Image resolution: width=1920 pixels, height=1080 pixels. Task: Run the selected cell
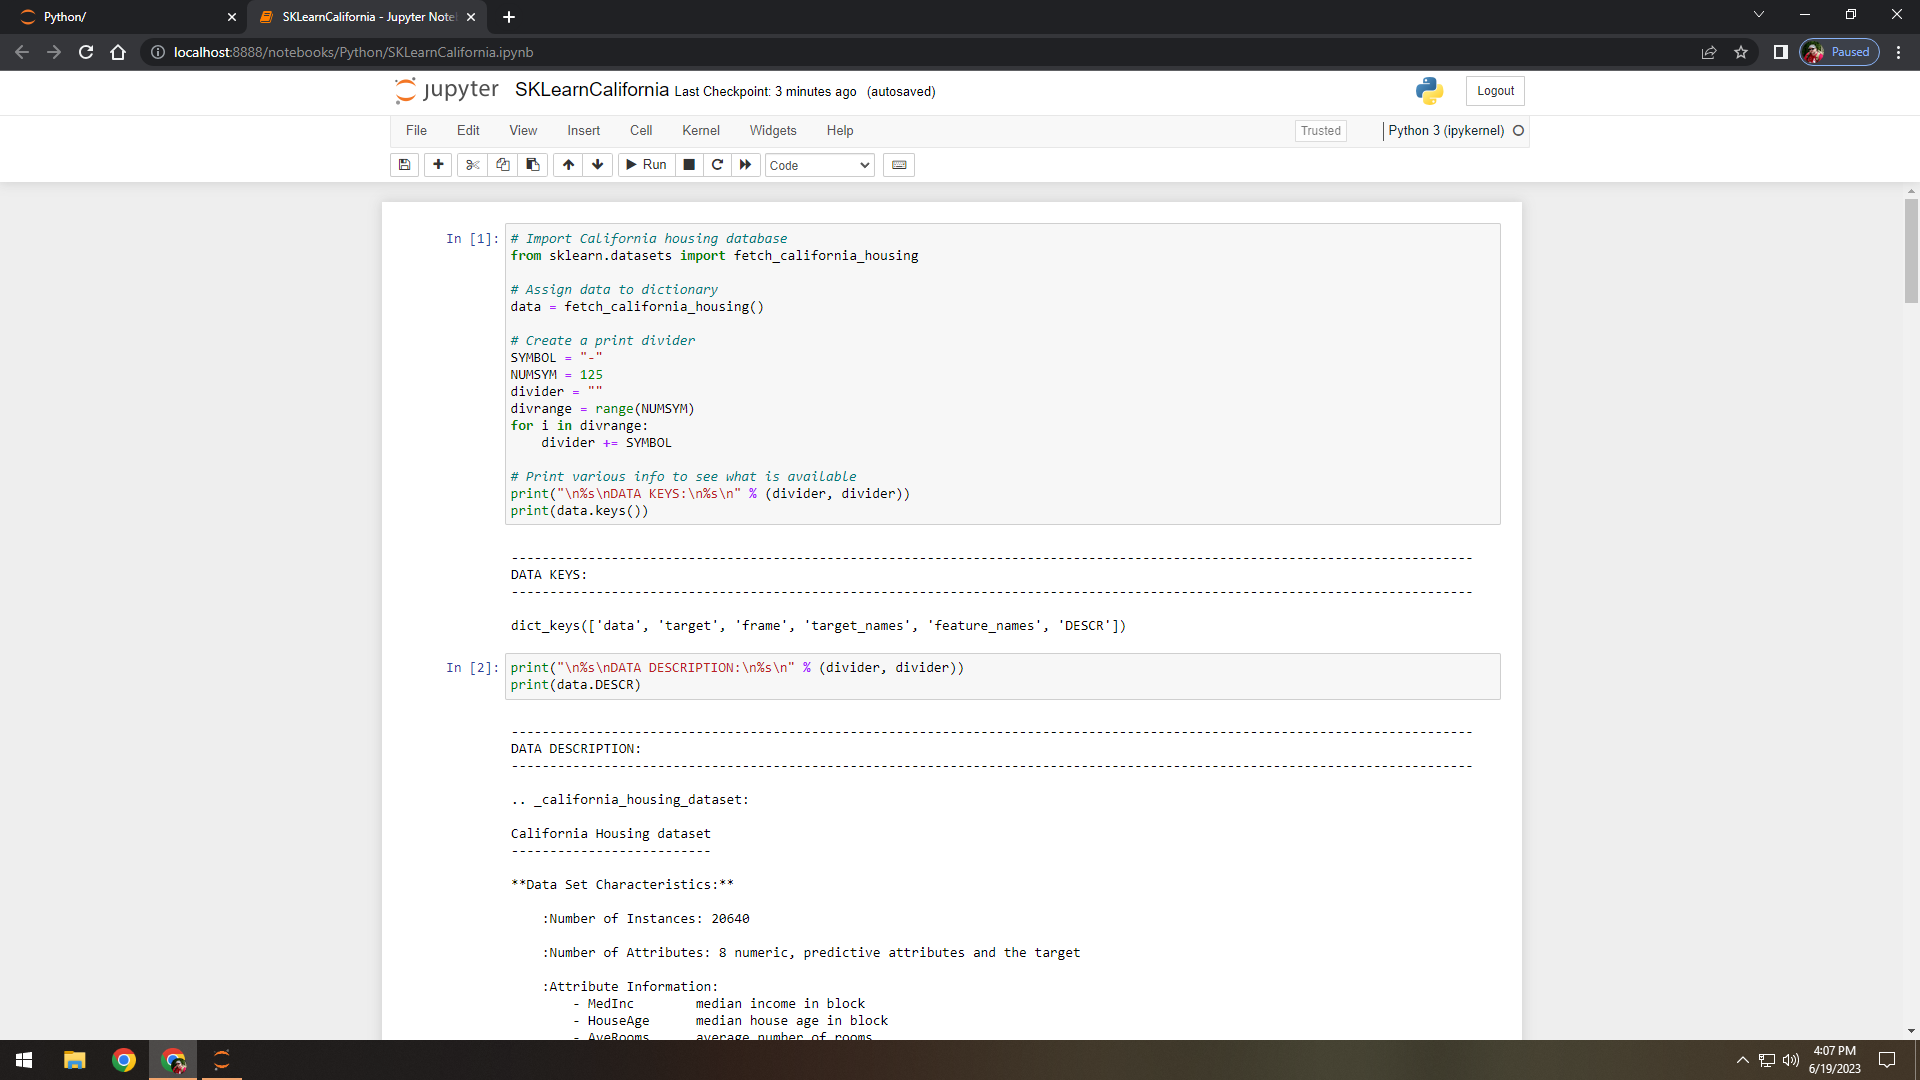(x=645, y=165)
